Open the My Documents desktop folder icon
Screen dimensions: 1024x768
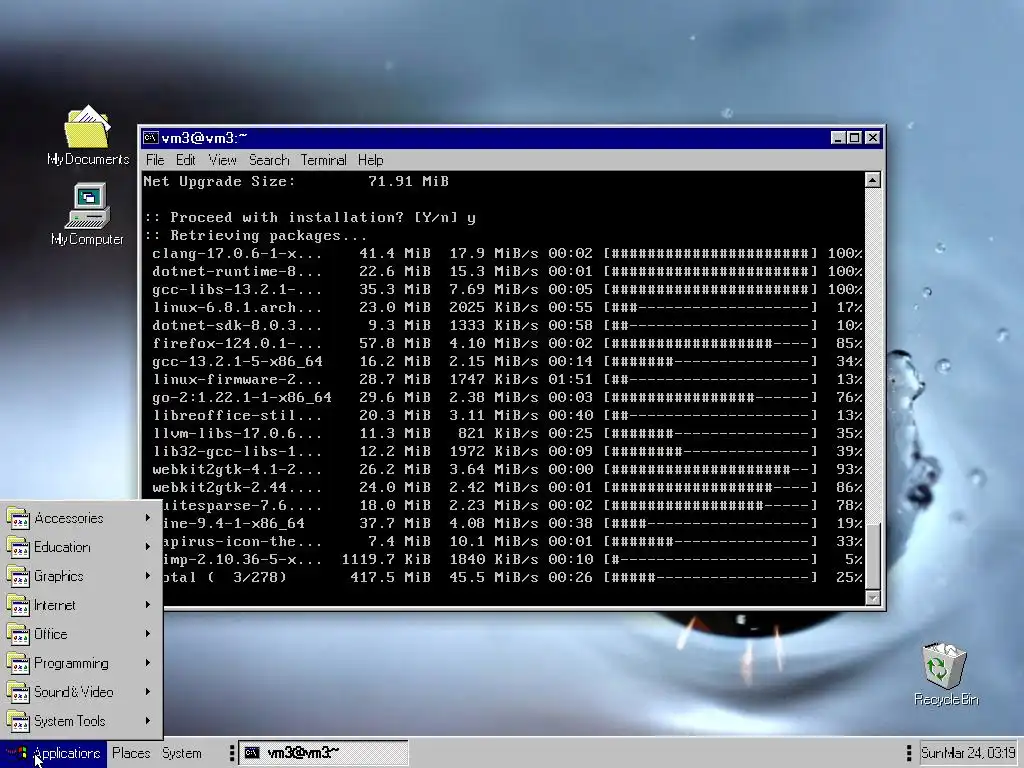coord(88,127)
